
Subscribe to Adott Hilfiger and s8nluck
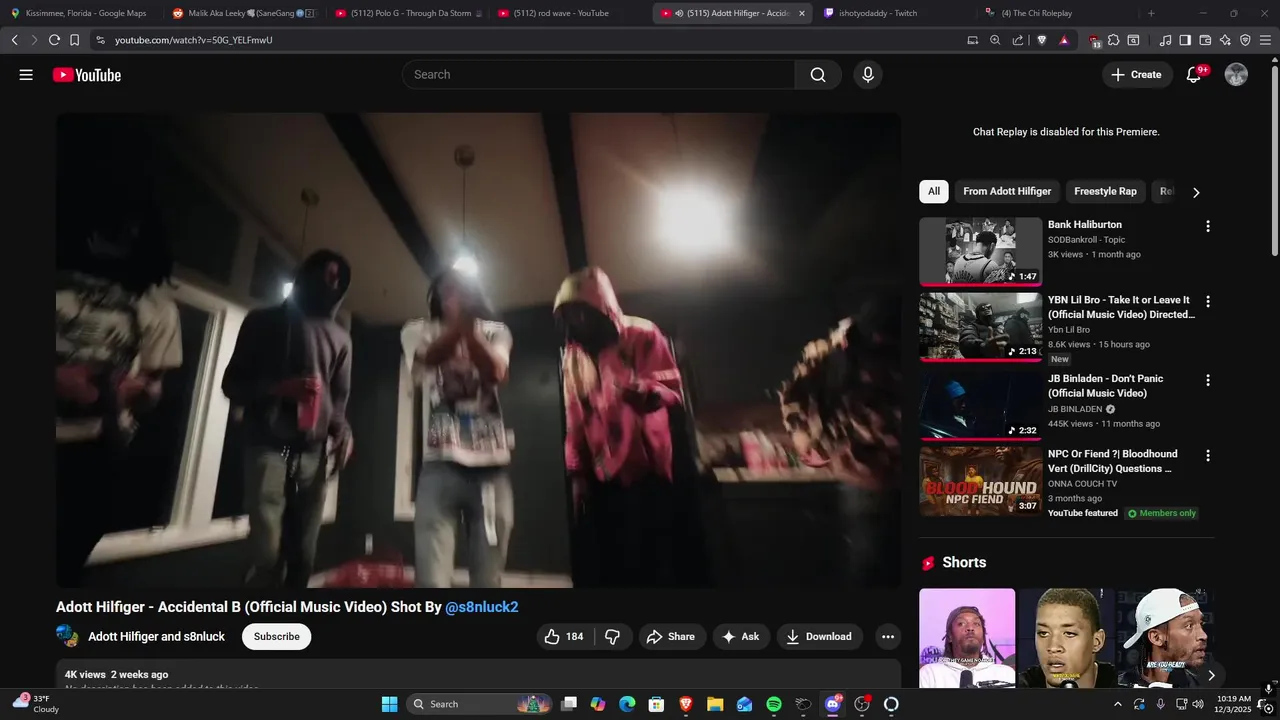(276, 637)
